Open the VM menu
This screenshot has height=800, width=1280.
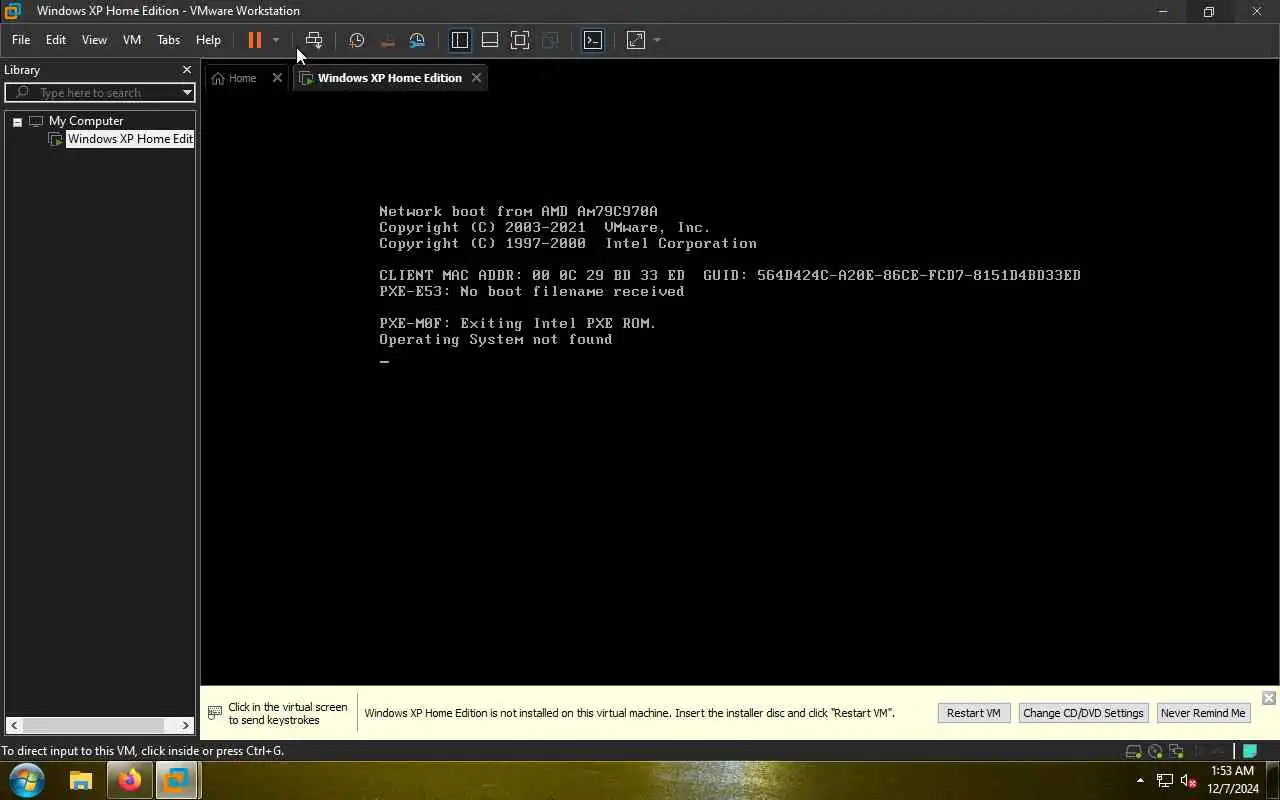(x=132, y=40)
